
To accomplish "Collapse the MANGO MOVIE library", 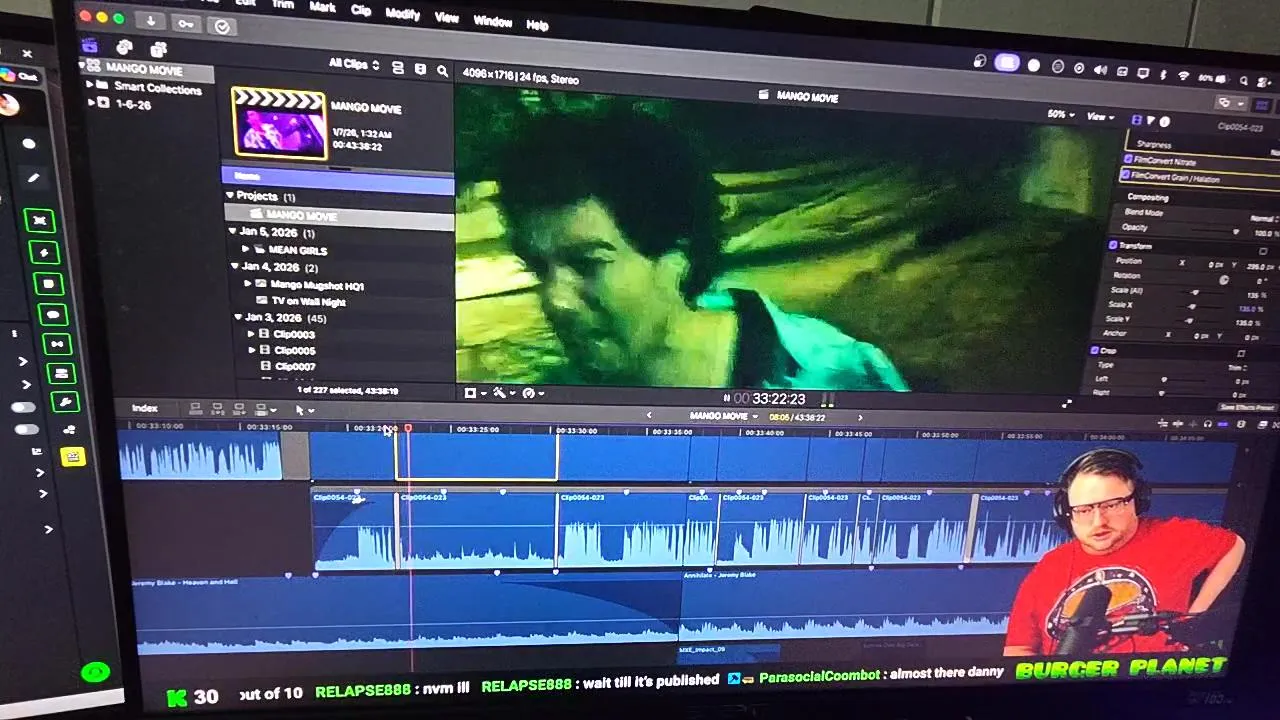I will [82, 67].
